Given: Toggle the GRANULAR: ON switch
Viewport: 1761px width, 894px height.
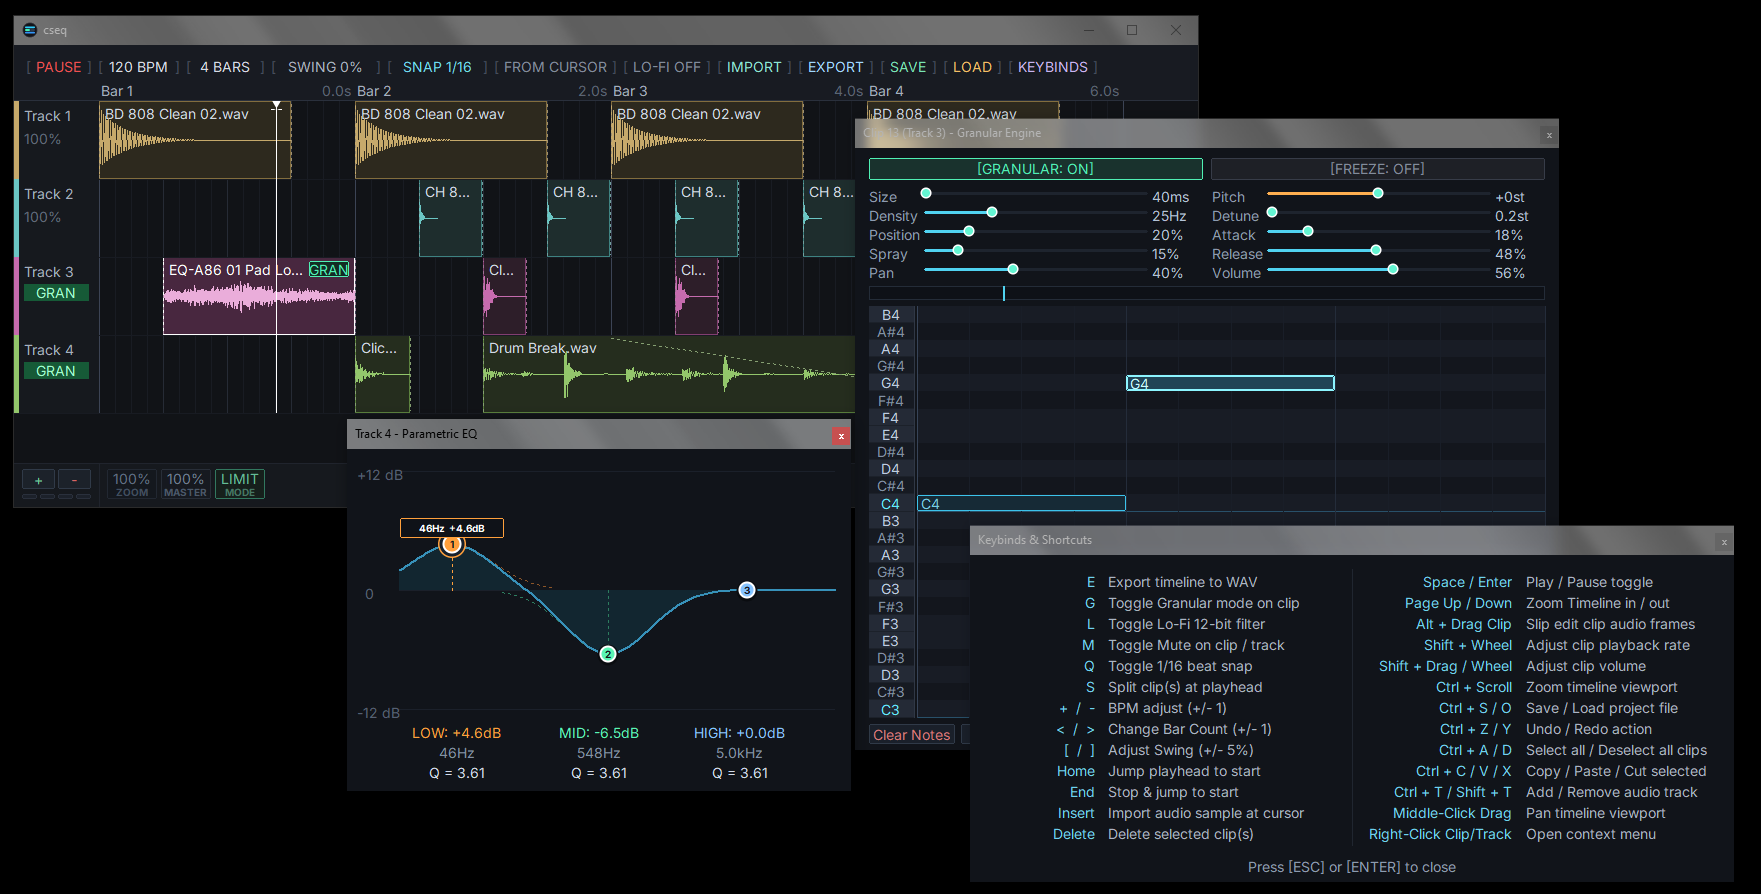Looking at the screenshot, I should click(1035, 169).
